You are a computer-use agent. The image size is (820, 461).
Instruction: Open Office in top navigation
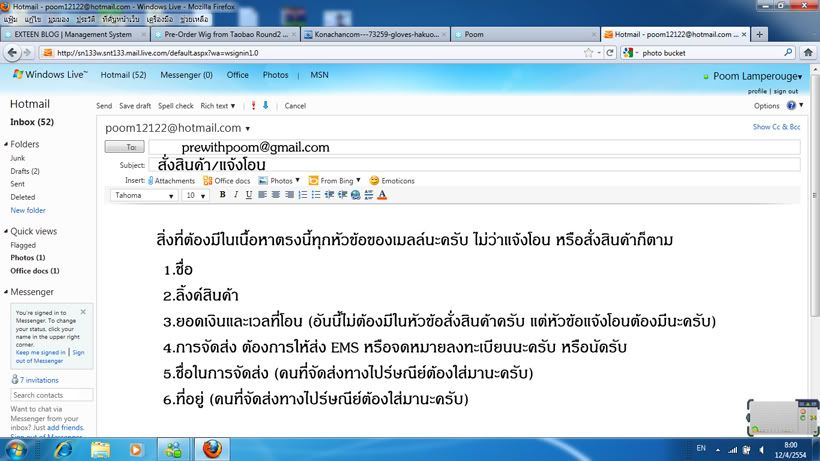pyautogui.click(x=237, y=75)
